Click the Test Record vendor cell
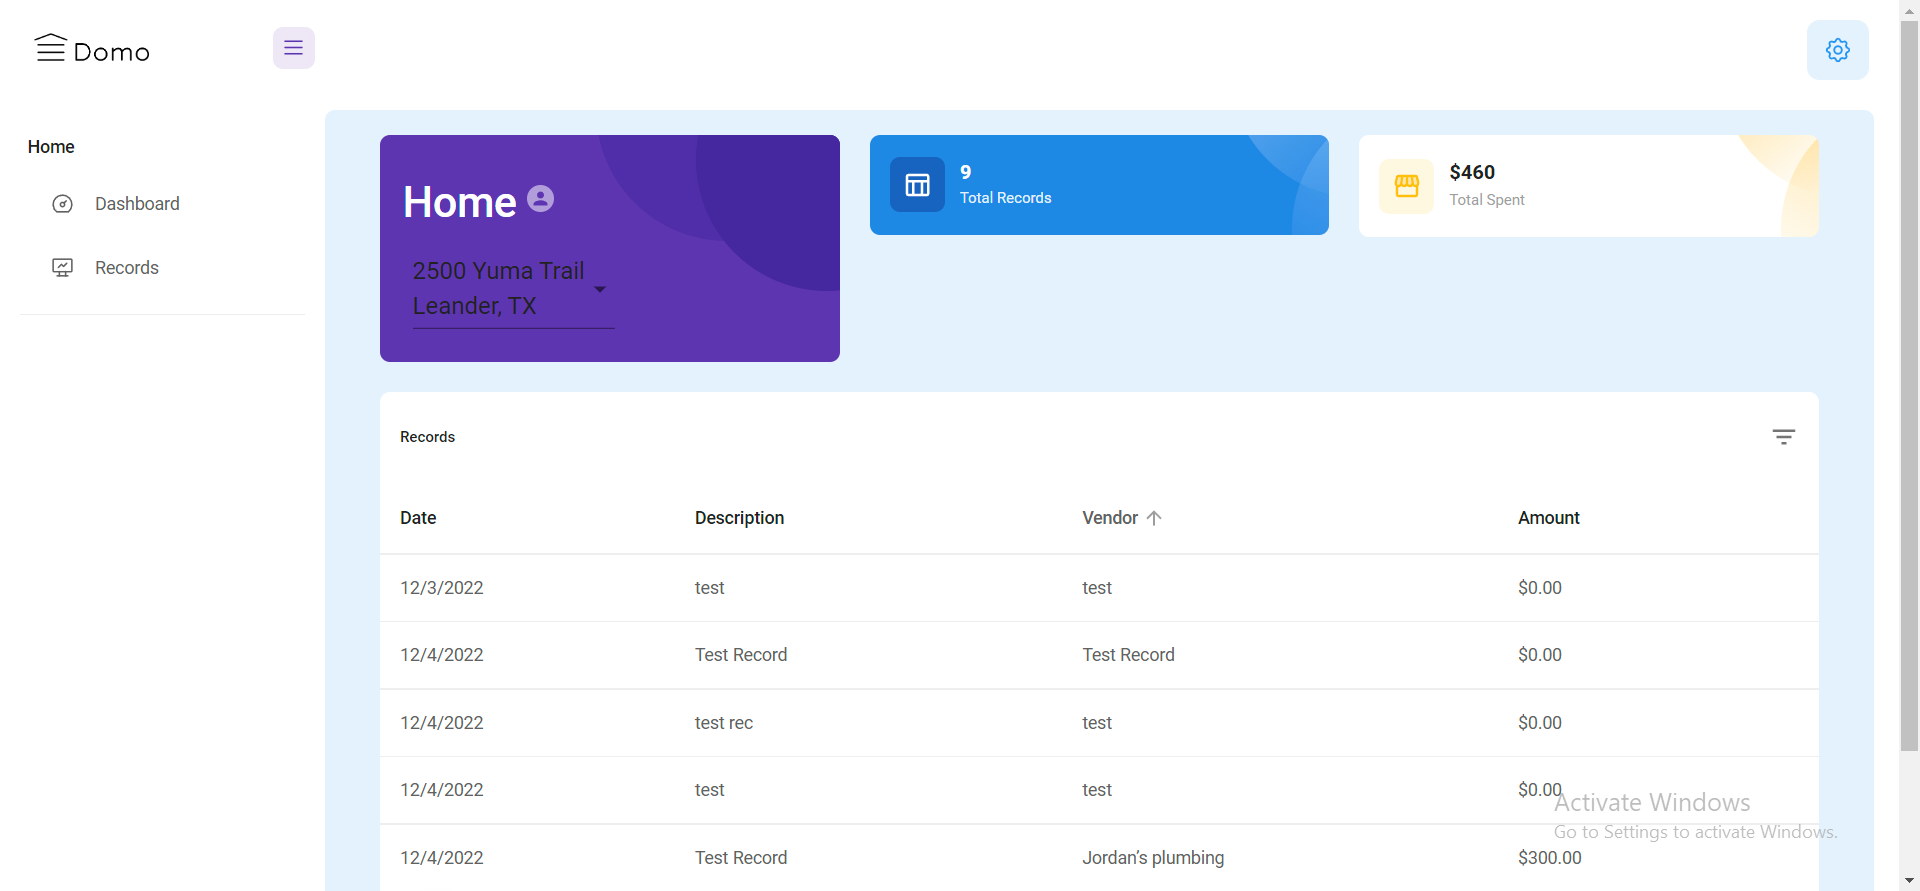Image resolution: width=1920 pixels, height=891 pixels. tap(1128, 655)
